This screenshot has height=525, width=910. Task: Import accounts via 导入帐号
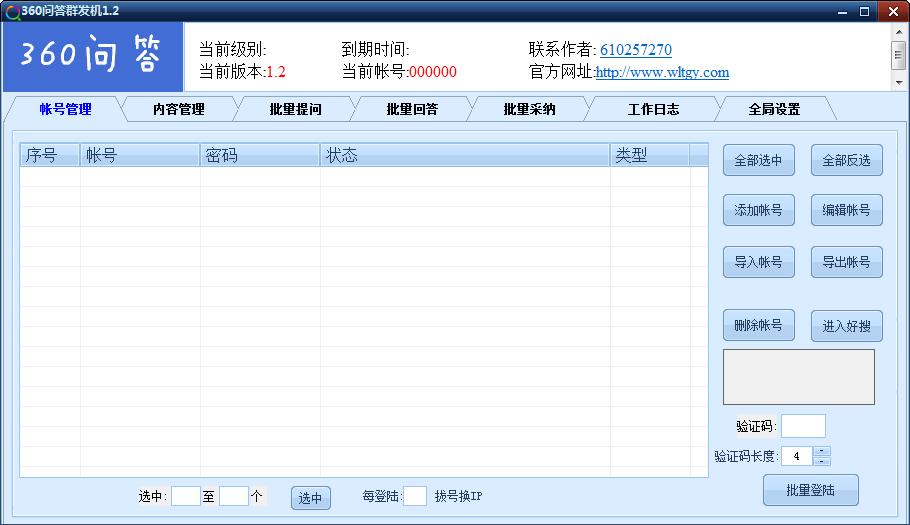[x=759, y=262]
